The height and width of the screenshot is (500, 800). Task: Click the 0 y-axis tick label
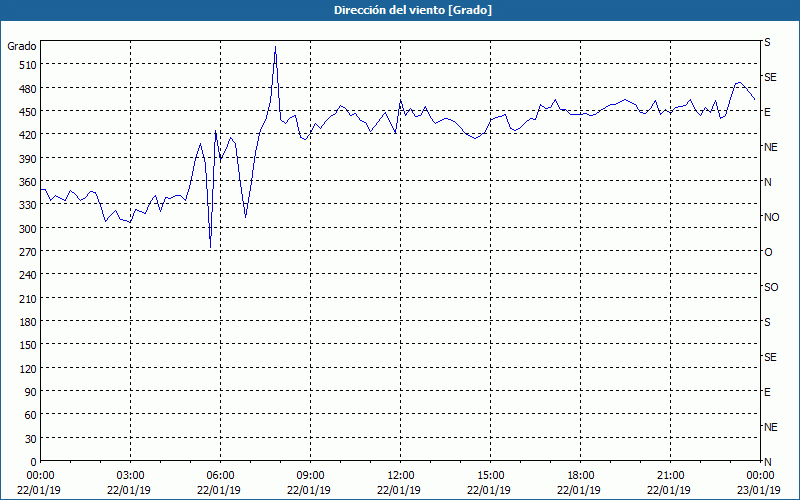34,462
